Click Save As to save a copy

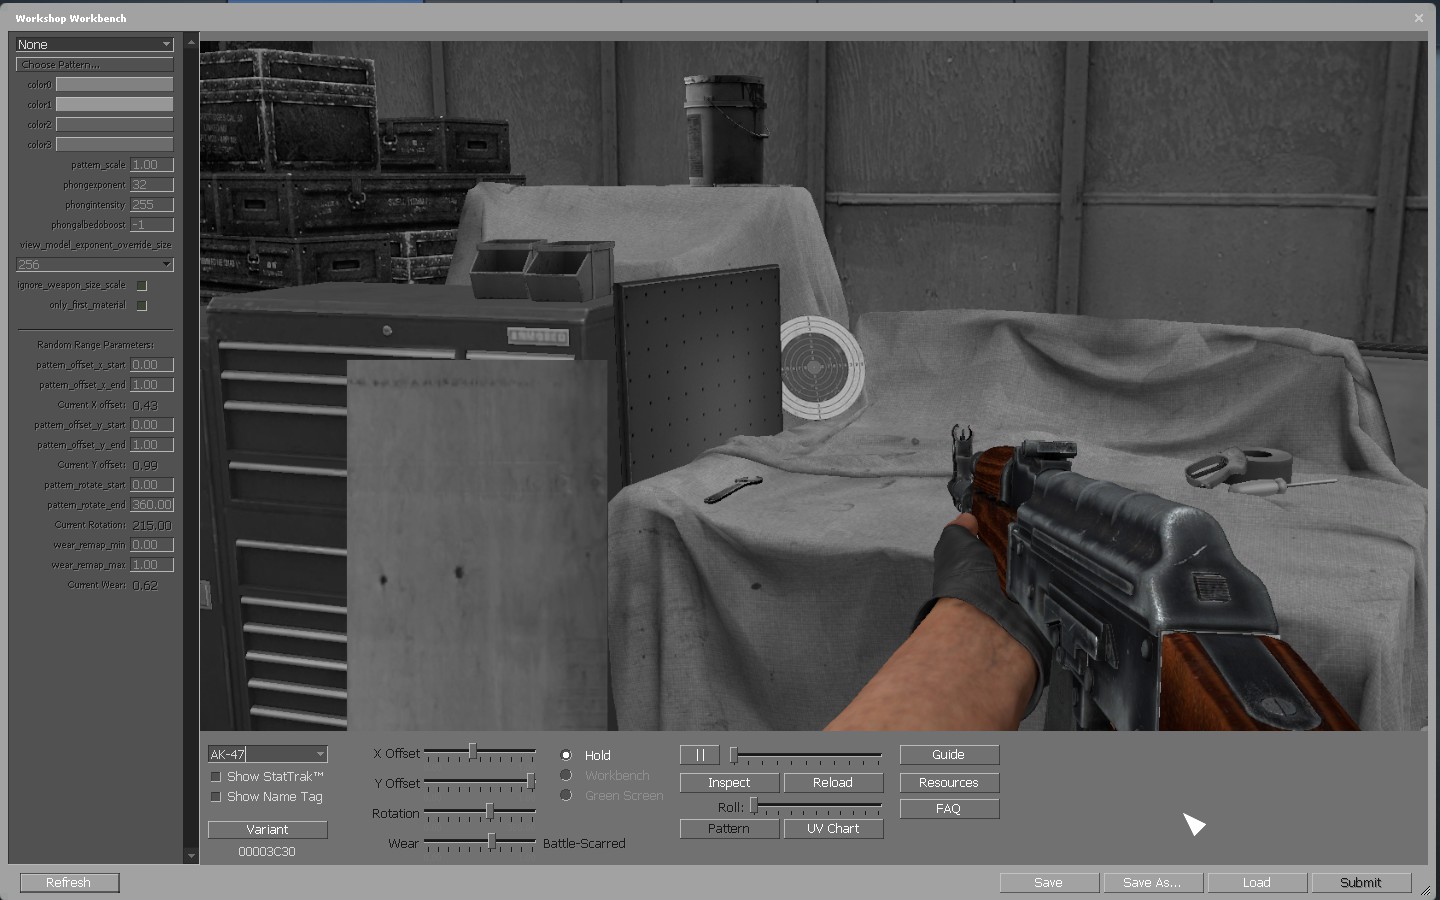1153,882
